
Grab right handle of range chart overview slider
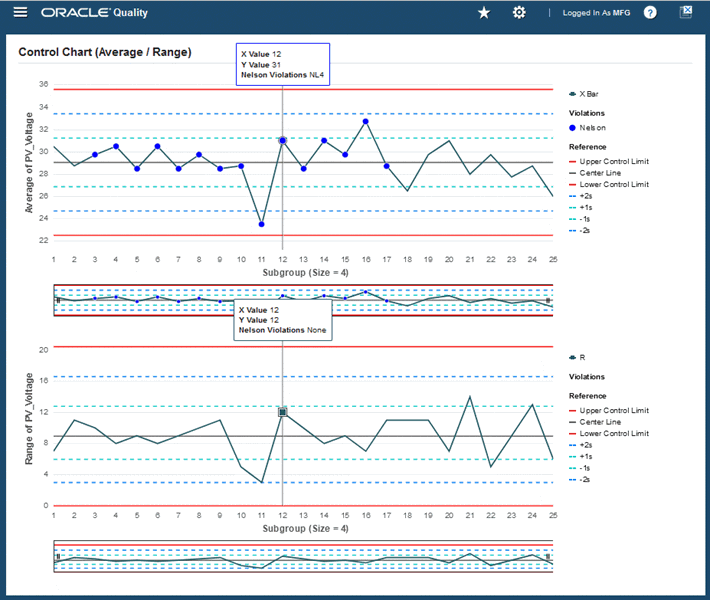pyautogui.click(x=548, y=557)
